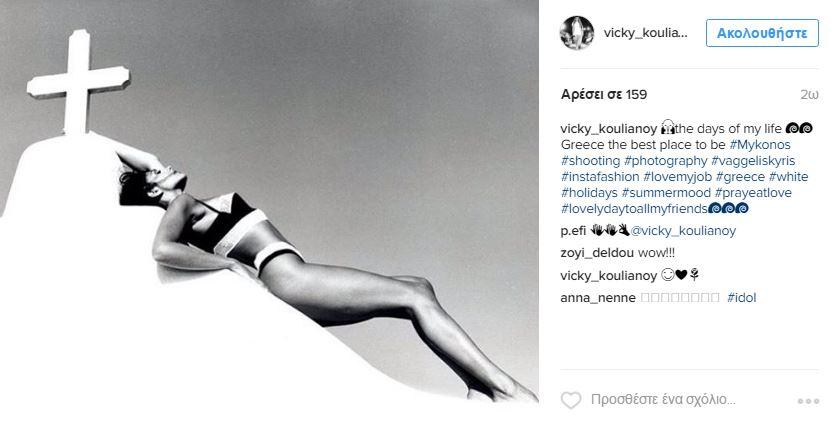Follow the account with the Ακολουθήστε button
The image size is (838, 429).
(x=762, y=33)
